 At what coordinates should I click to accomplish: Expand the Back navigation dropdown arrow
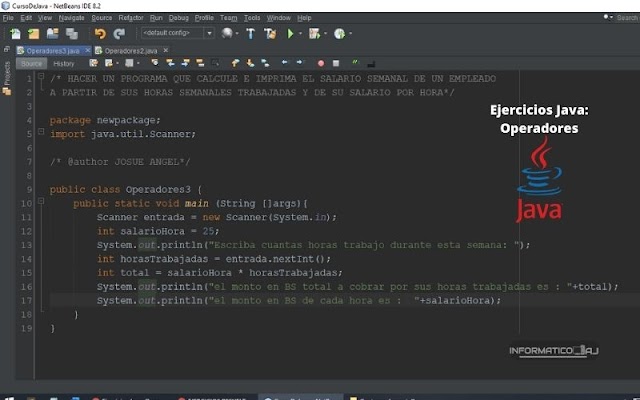[x=118, y=63]
